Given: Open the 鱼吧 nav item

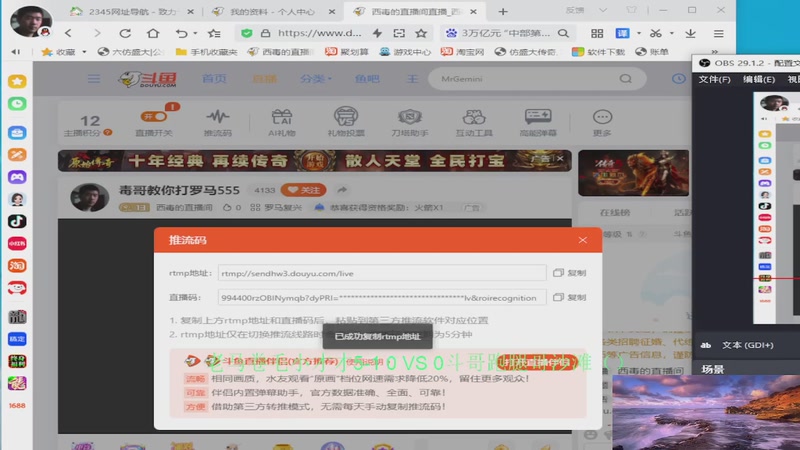Looking at the screenshot, I should point(367,79).
